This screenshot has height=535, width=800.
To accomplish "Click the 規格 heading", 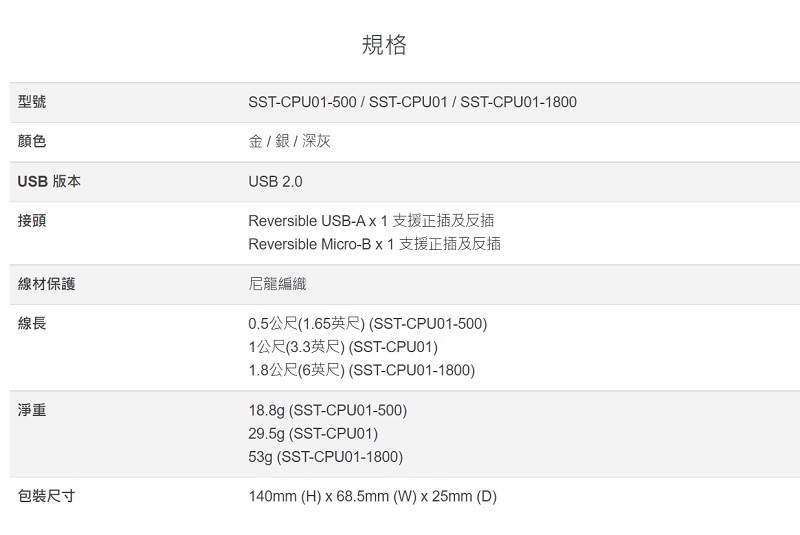I will click(384, 46).
